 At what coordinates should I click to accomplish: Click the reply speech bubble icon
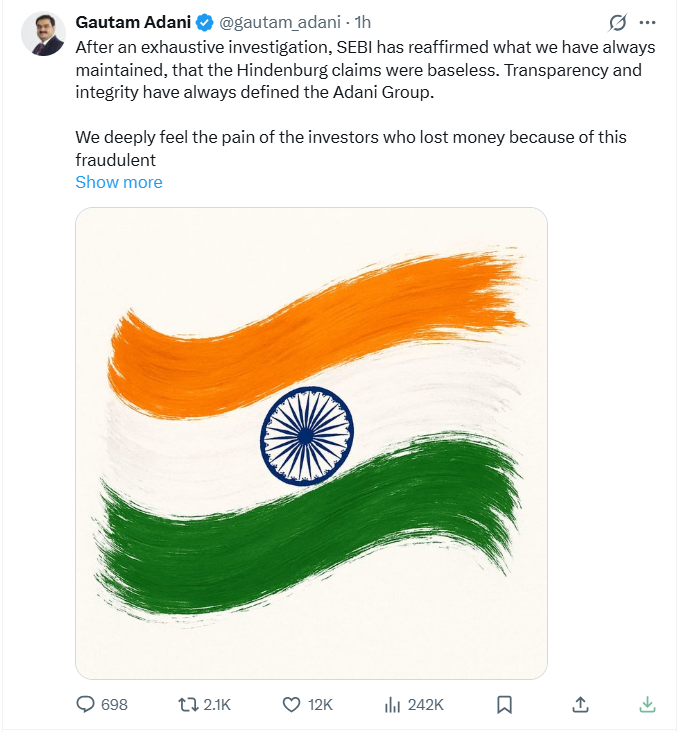(86, 705)
